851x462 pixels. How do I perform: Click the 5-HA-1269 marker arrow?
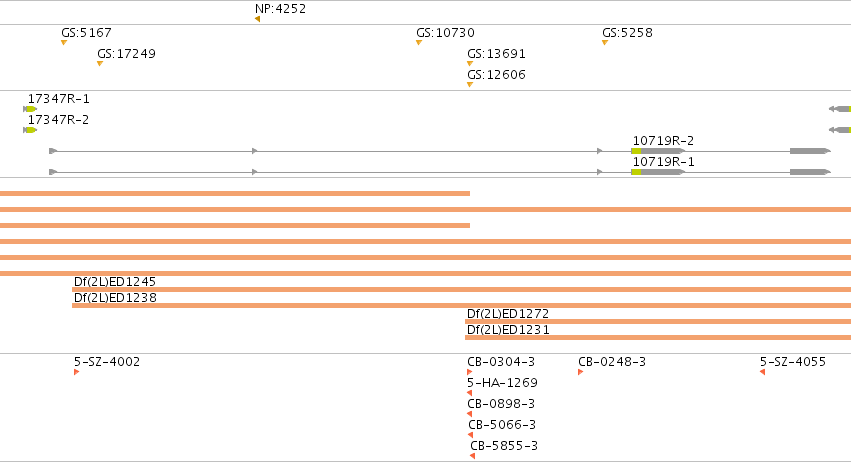tap(469, 393)
